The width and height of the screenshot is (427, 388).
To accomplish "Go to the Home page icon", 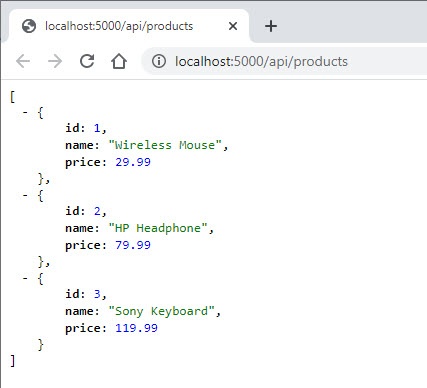I will pyautogui.click(x=119, y=61).
